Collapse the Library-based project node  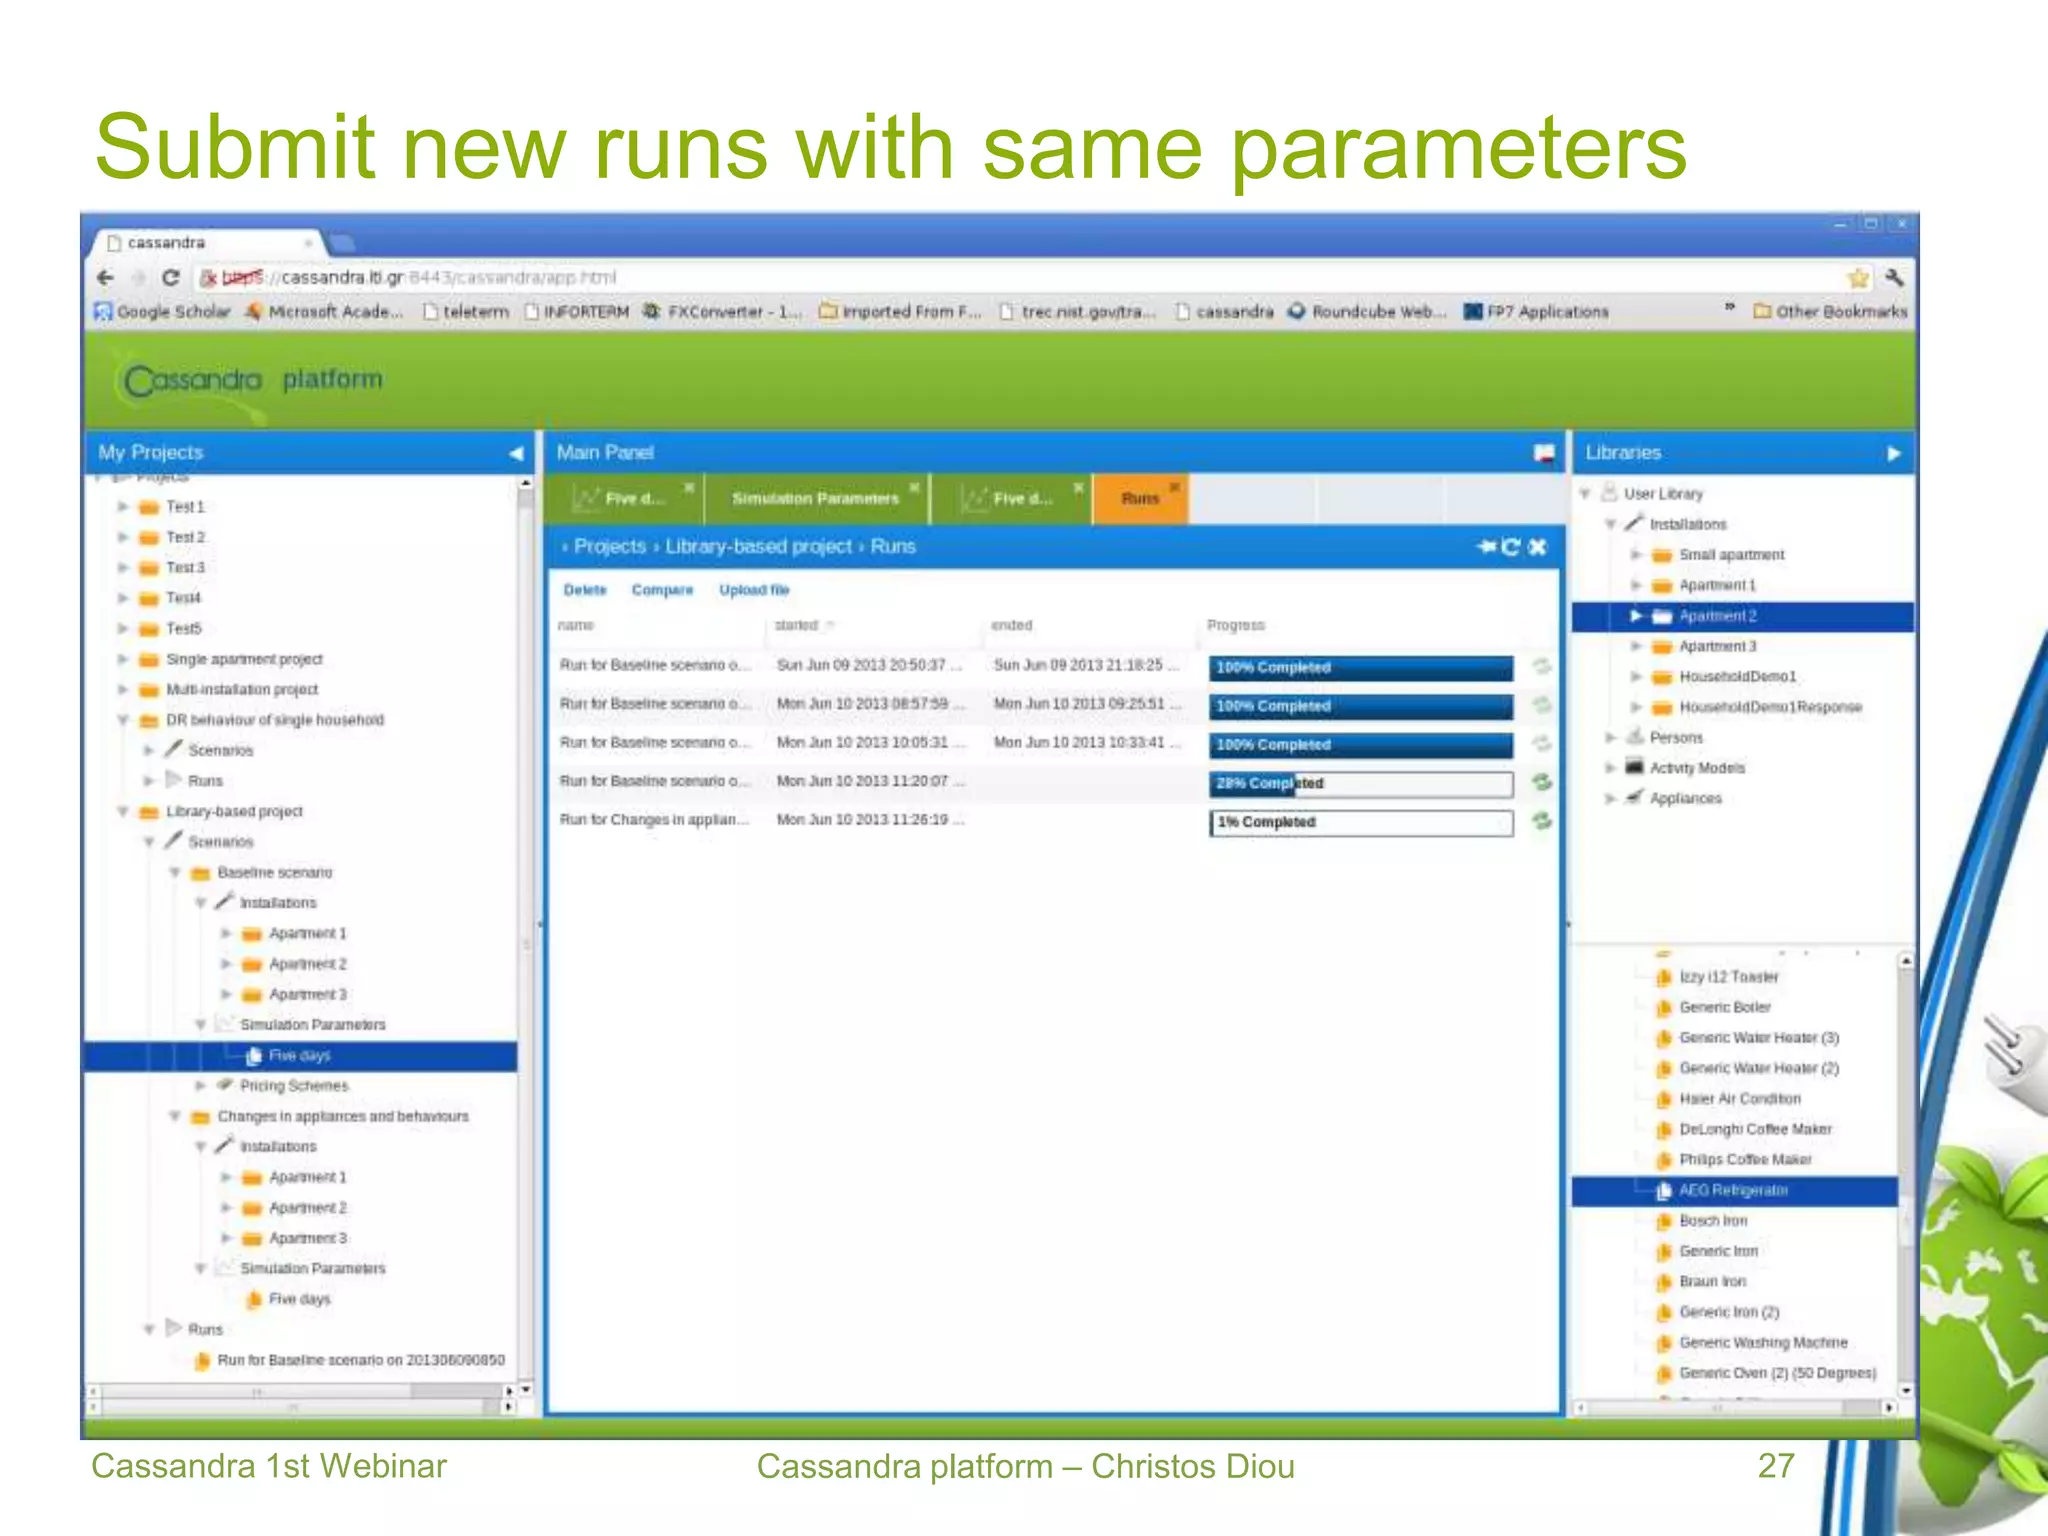[123, 811]
